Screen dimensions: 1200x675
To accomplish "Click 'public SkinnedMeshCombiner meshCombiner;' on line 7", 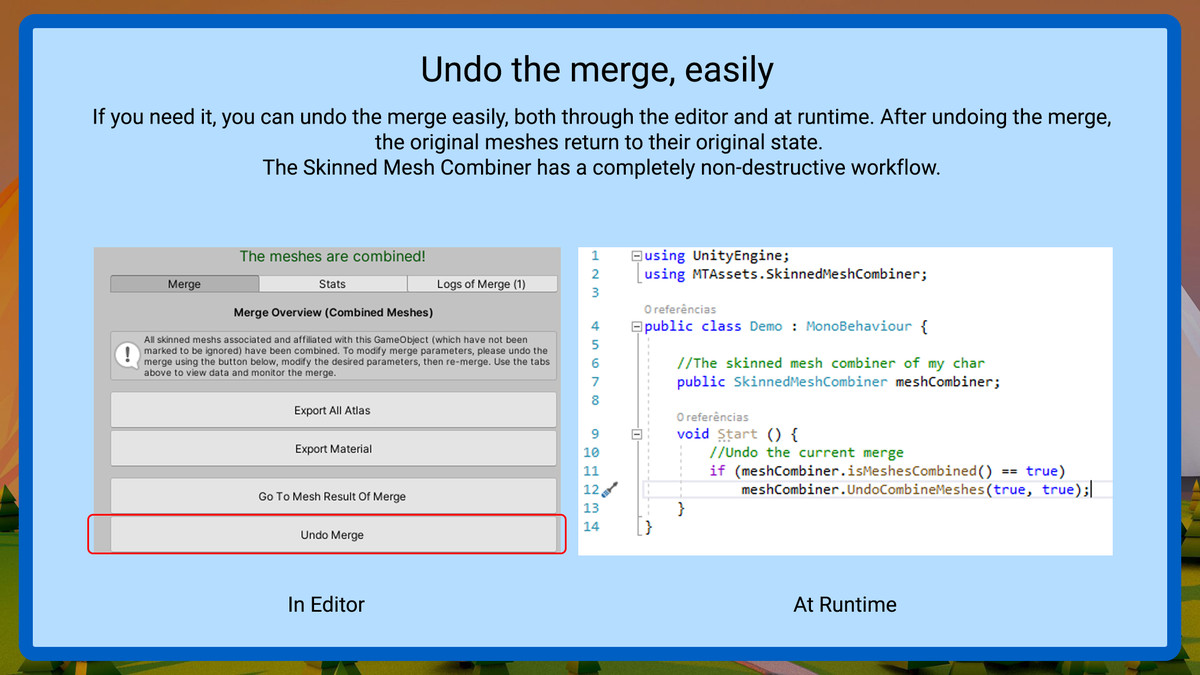I will point(838,382).
